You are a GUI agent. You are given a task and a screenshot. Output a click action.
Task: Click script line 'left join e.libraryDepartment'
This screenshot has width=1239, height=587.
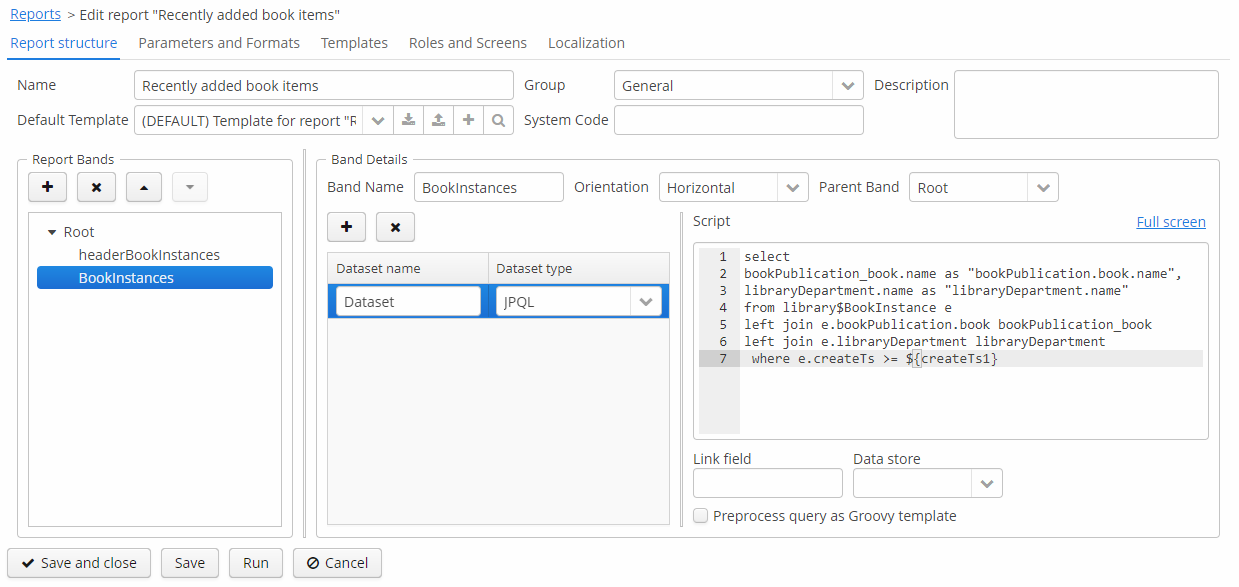pyautogui.click(x=924, y=342)
